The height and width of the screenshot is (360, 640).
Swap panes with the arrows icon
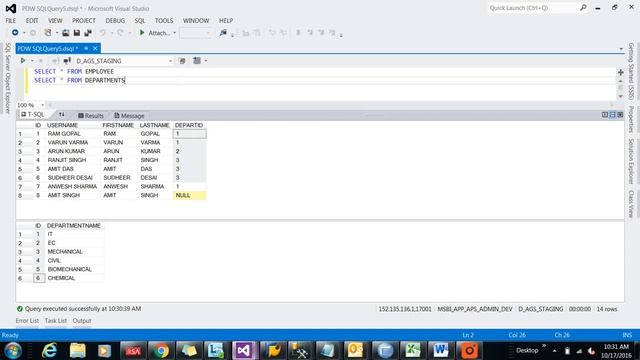[61, 115]
